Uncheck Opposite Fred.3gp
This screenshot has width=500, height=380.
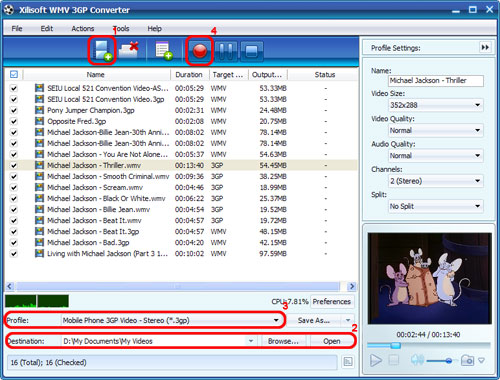pyautogui.click(x=14, y=121)
